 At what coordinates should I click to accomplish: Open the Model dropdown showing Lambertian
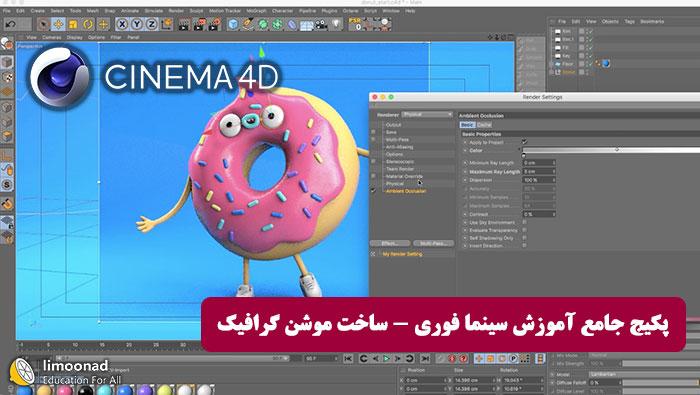(644, 374)
